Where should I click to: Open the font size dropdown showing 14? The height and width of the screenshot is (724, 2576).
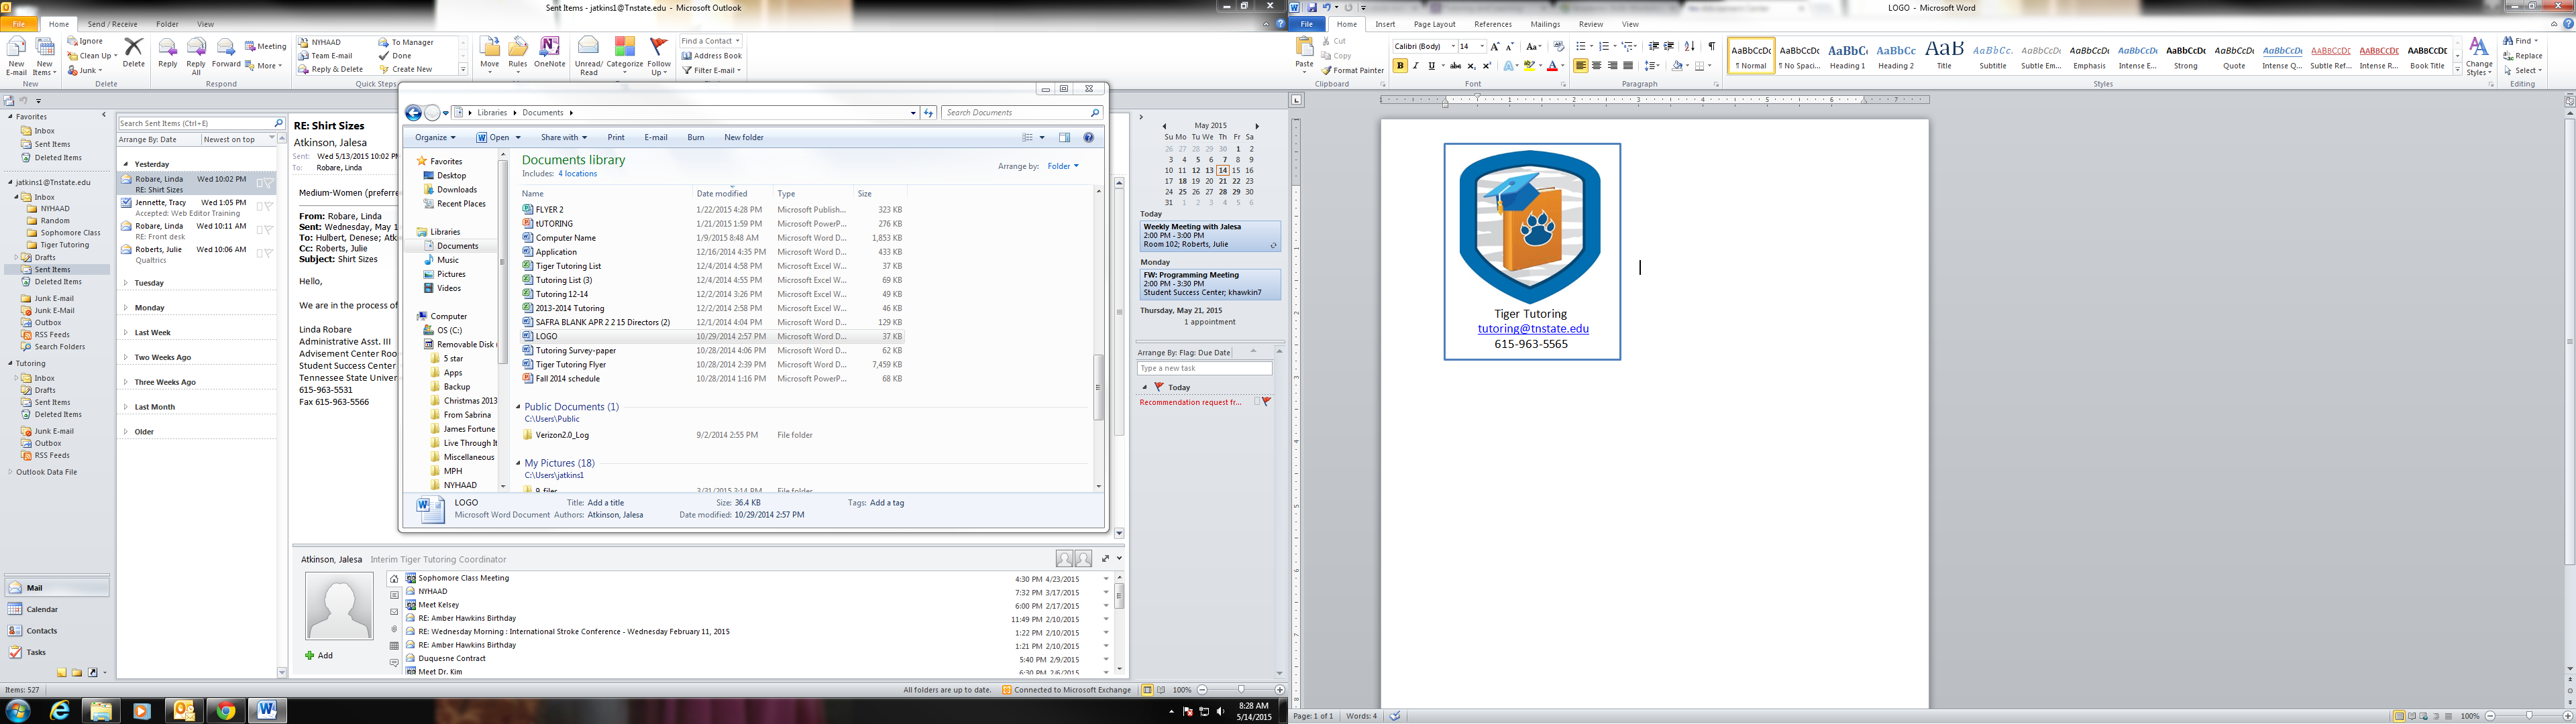[1481, 47]
